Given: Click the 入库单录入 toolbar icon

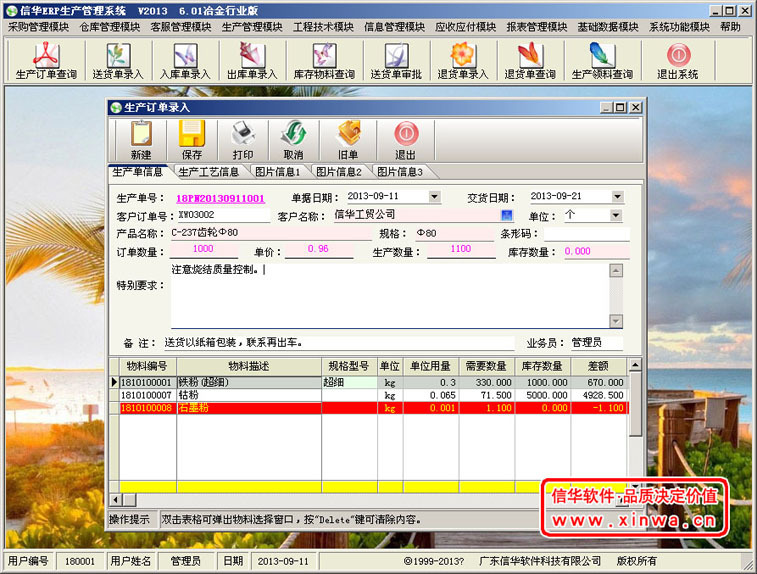Looking at the screenshot, I should (184, 60).
